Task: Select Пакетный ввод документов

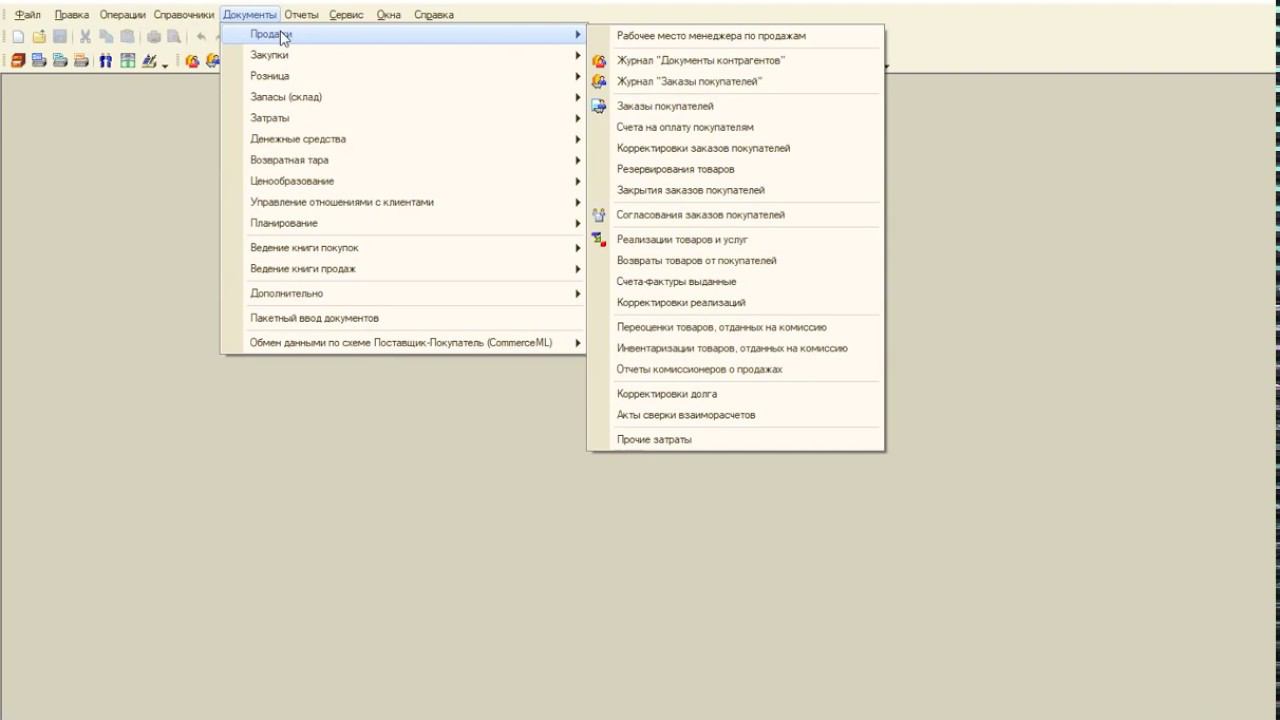Action: click(403, 318)
